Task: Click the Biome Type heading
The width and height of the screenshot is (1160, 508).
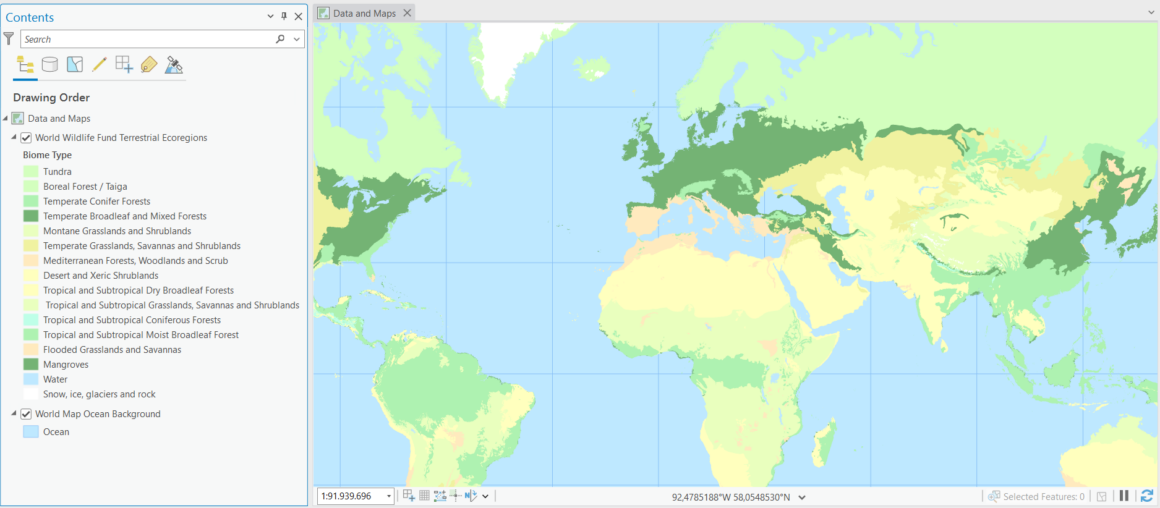Action: (x=47, y=155)
